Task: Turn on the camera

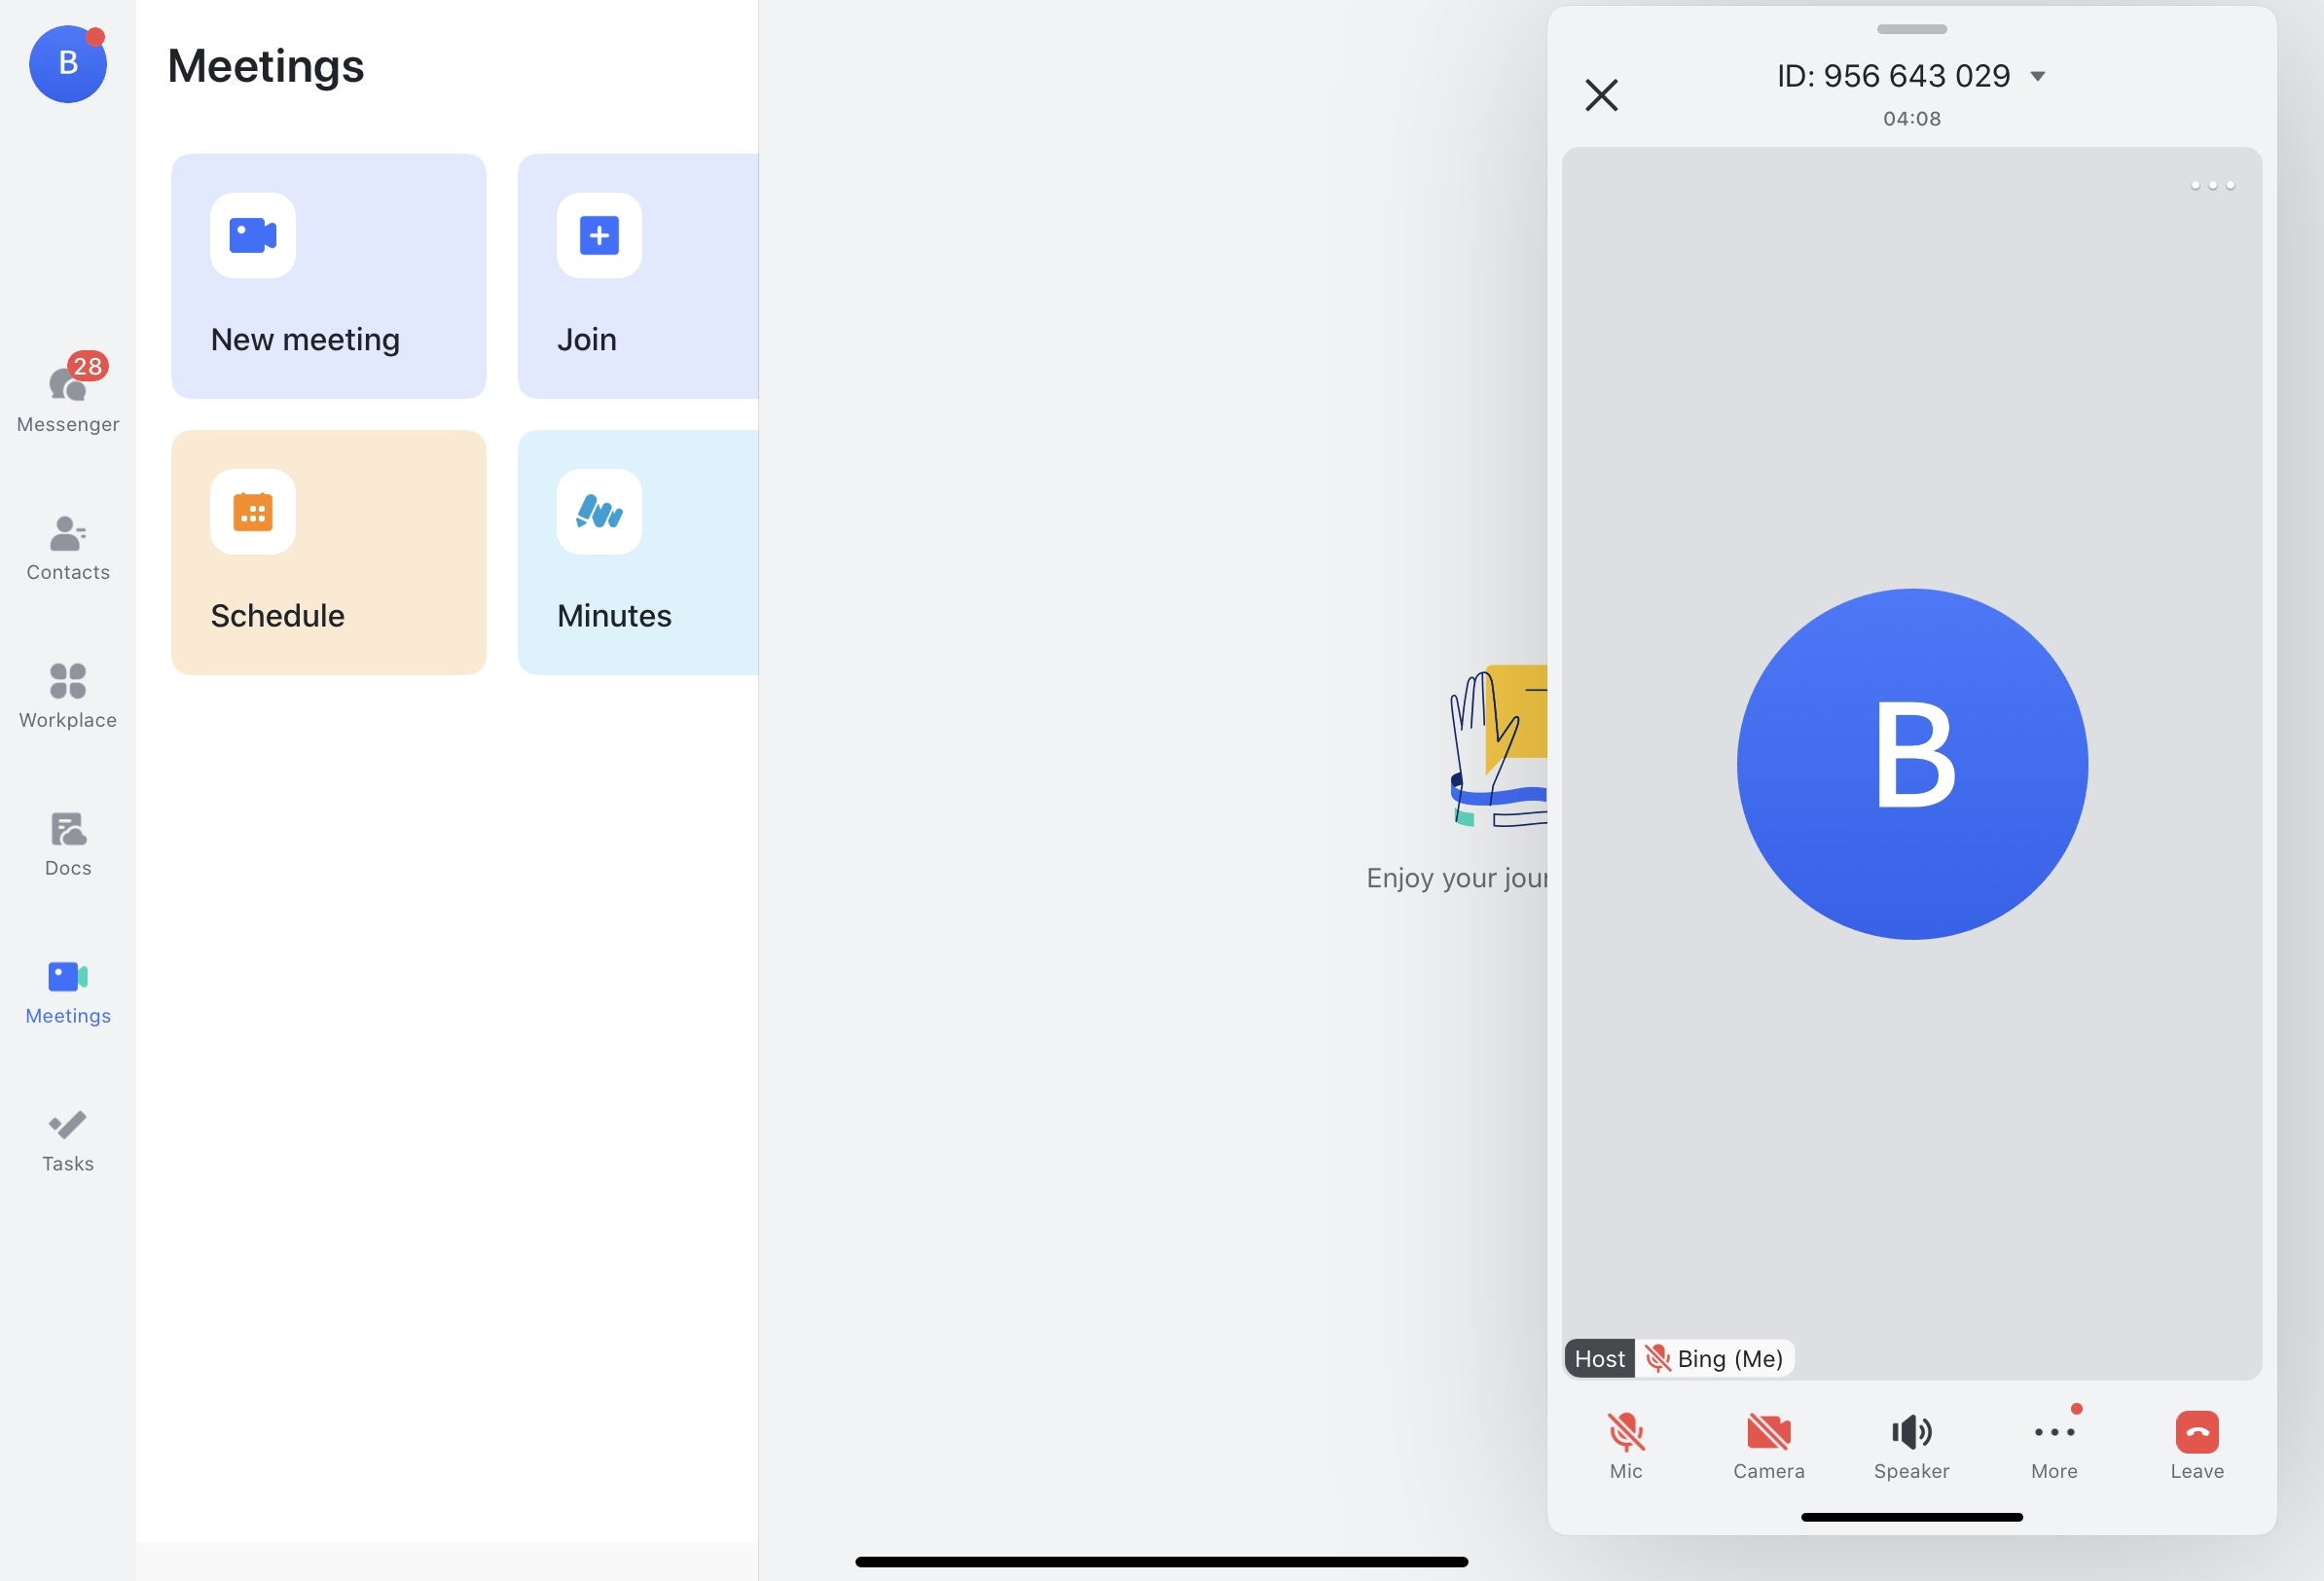Action: click(1768, 1444)
